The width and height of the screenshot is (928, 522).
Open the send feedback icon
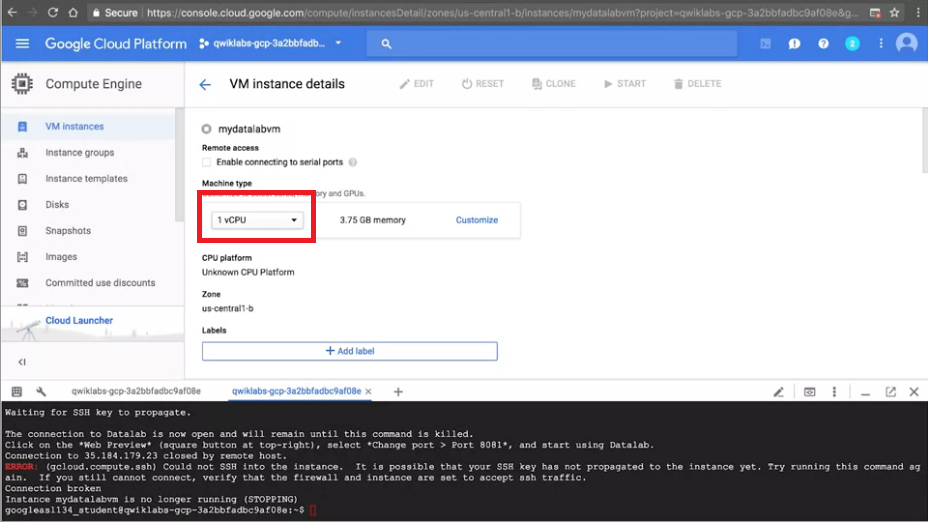[x=794, y=43]
